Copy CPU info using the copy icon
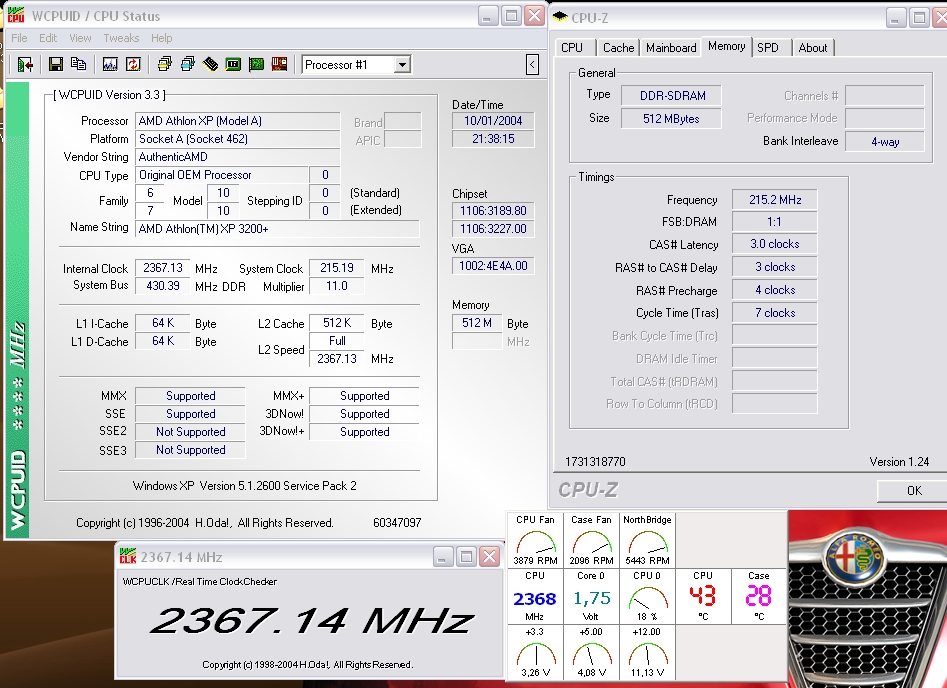Image resolution: width=947 pixels, height=688 pixels. (78, 64)
